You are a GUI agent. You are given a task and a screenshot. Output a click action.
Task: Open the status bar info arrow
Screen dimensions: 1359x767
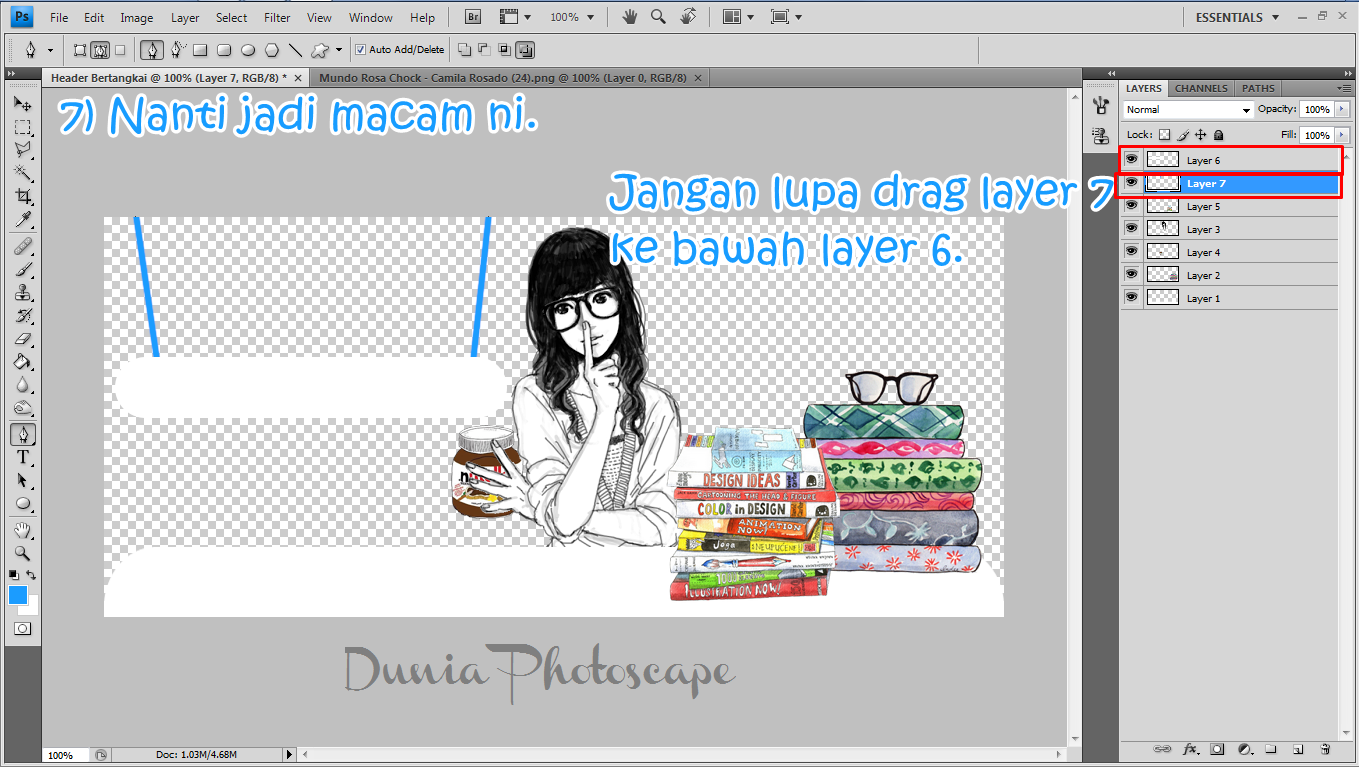pos(290,755)
